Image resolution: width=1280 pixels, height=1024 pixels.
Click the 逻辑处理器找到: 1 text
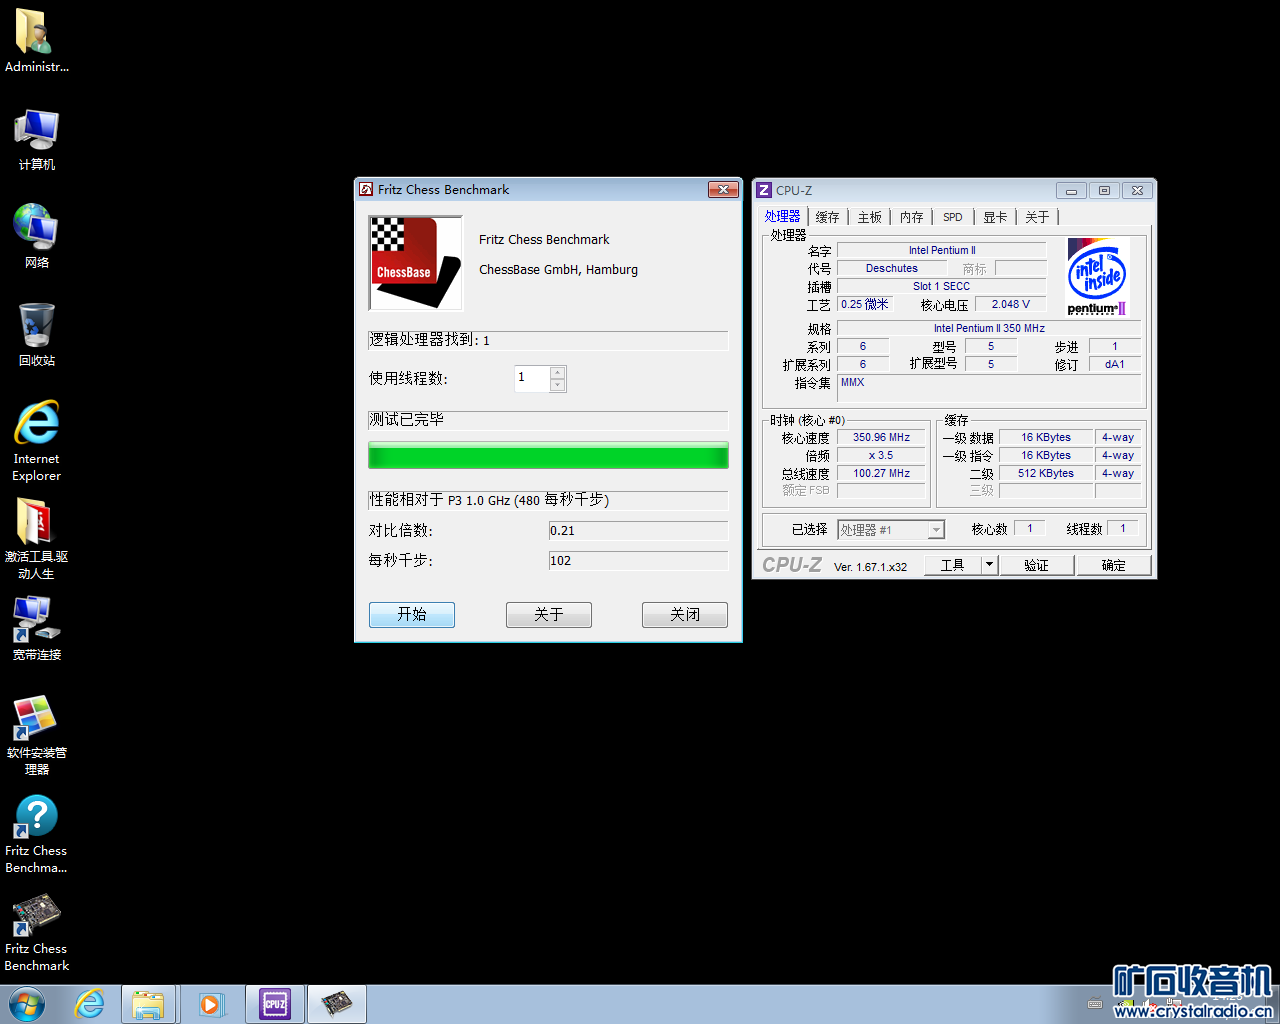(x=430, y=340)
